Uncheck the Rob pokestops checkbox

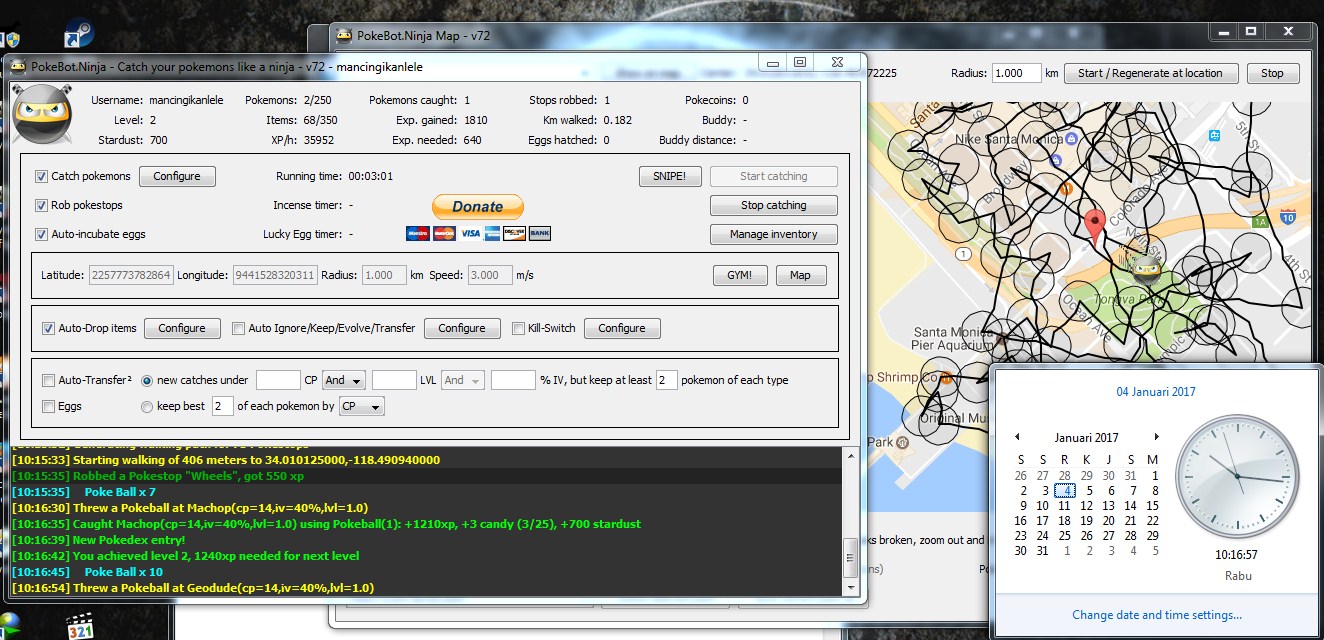pos(42,205)
